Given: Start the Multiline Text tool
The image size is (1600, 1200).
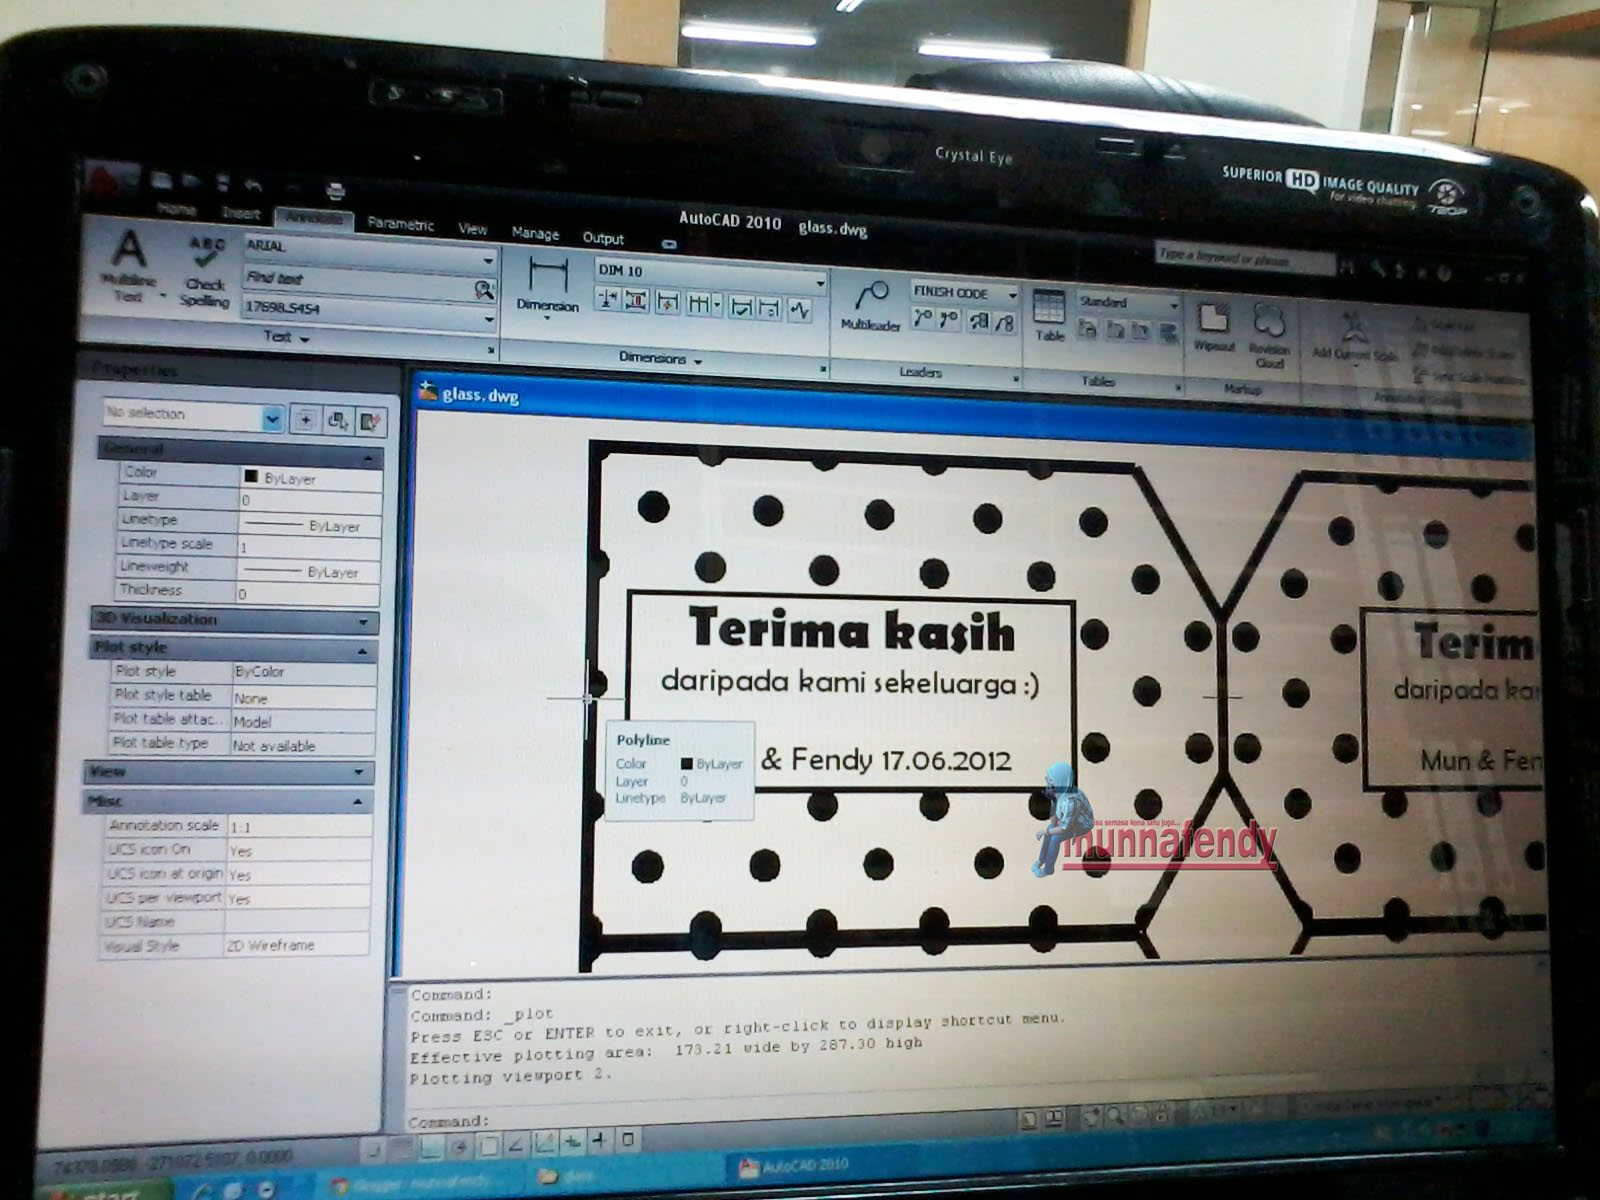Looking at the screenshot, I should click(129, 266).
